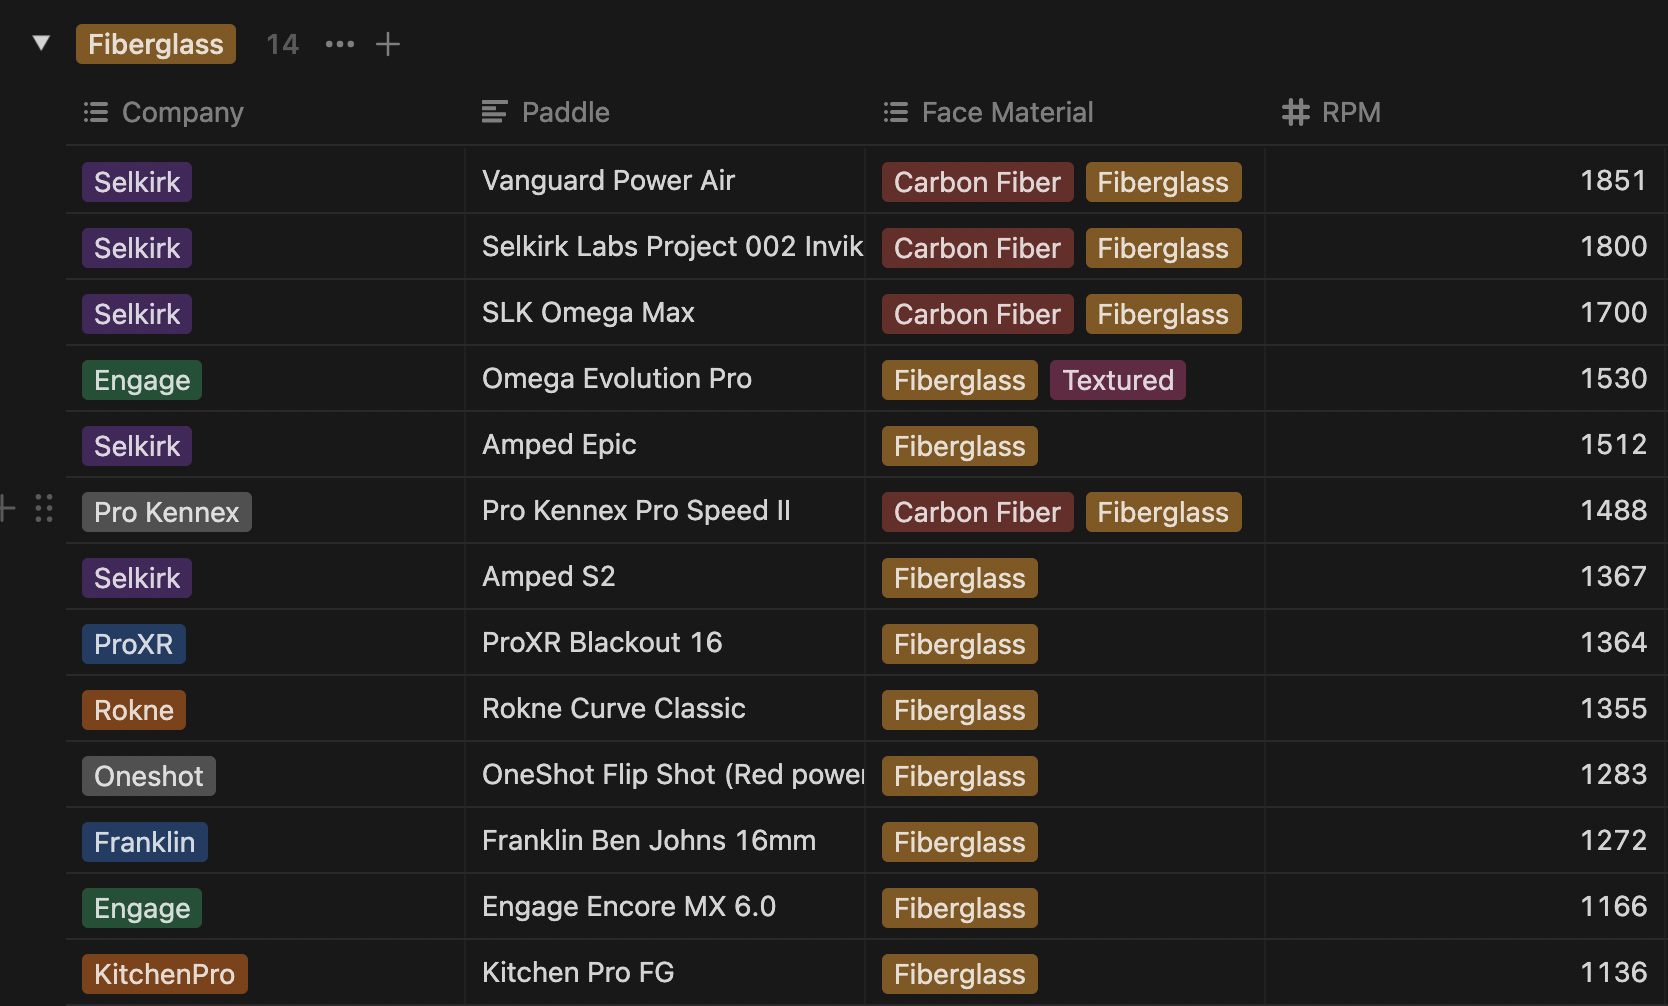
Task: Click the group row count showing 14
Action: pyautogui.click(x=281, y=44)
